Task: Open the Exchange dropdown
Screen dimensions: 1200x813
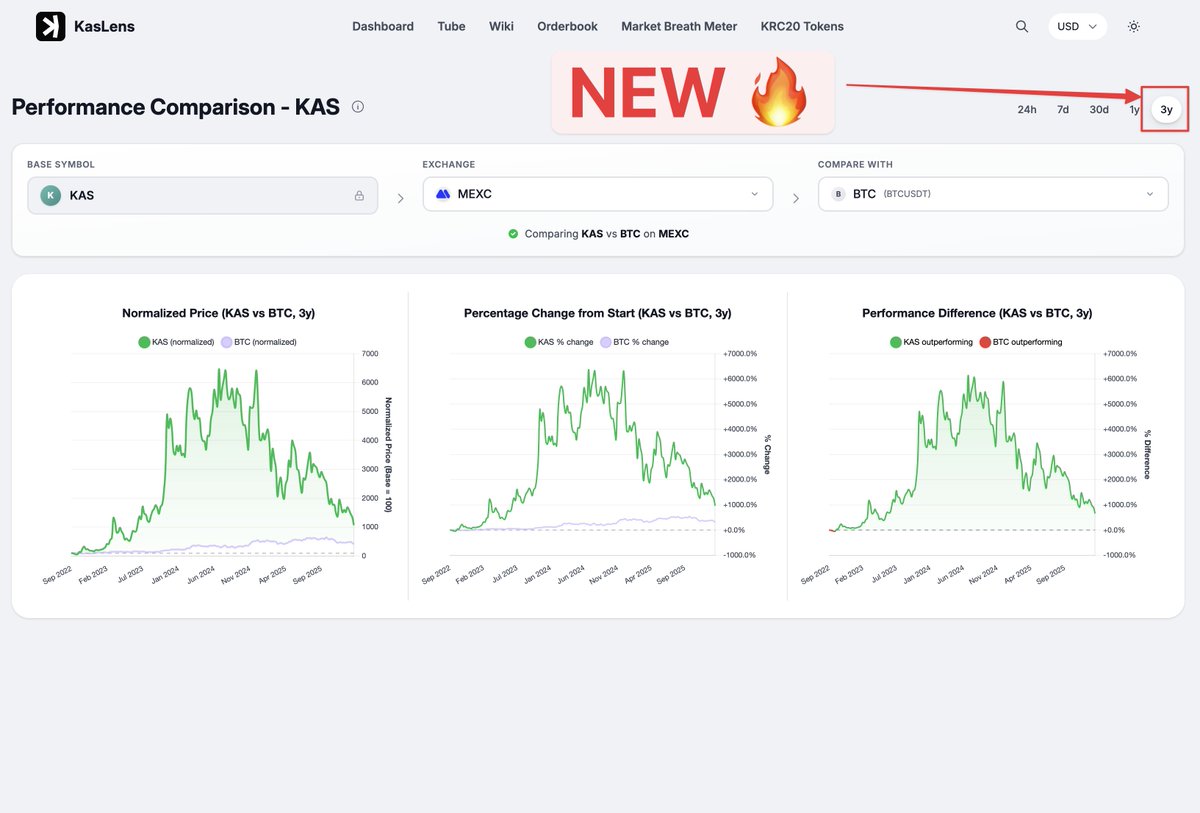Action: 597,193
